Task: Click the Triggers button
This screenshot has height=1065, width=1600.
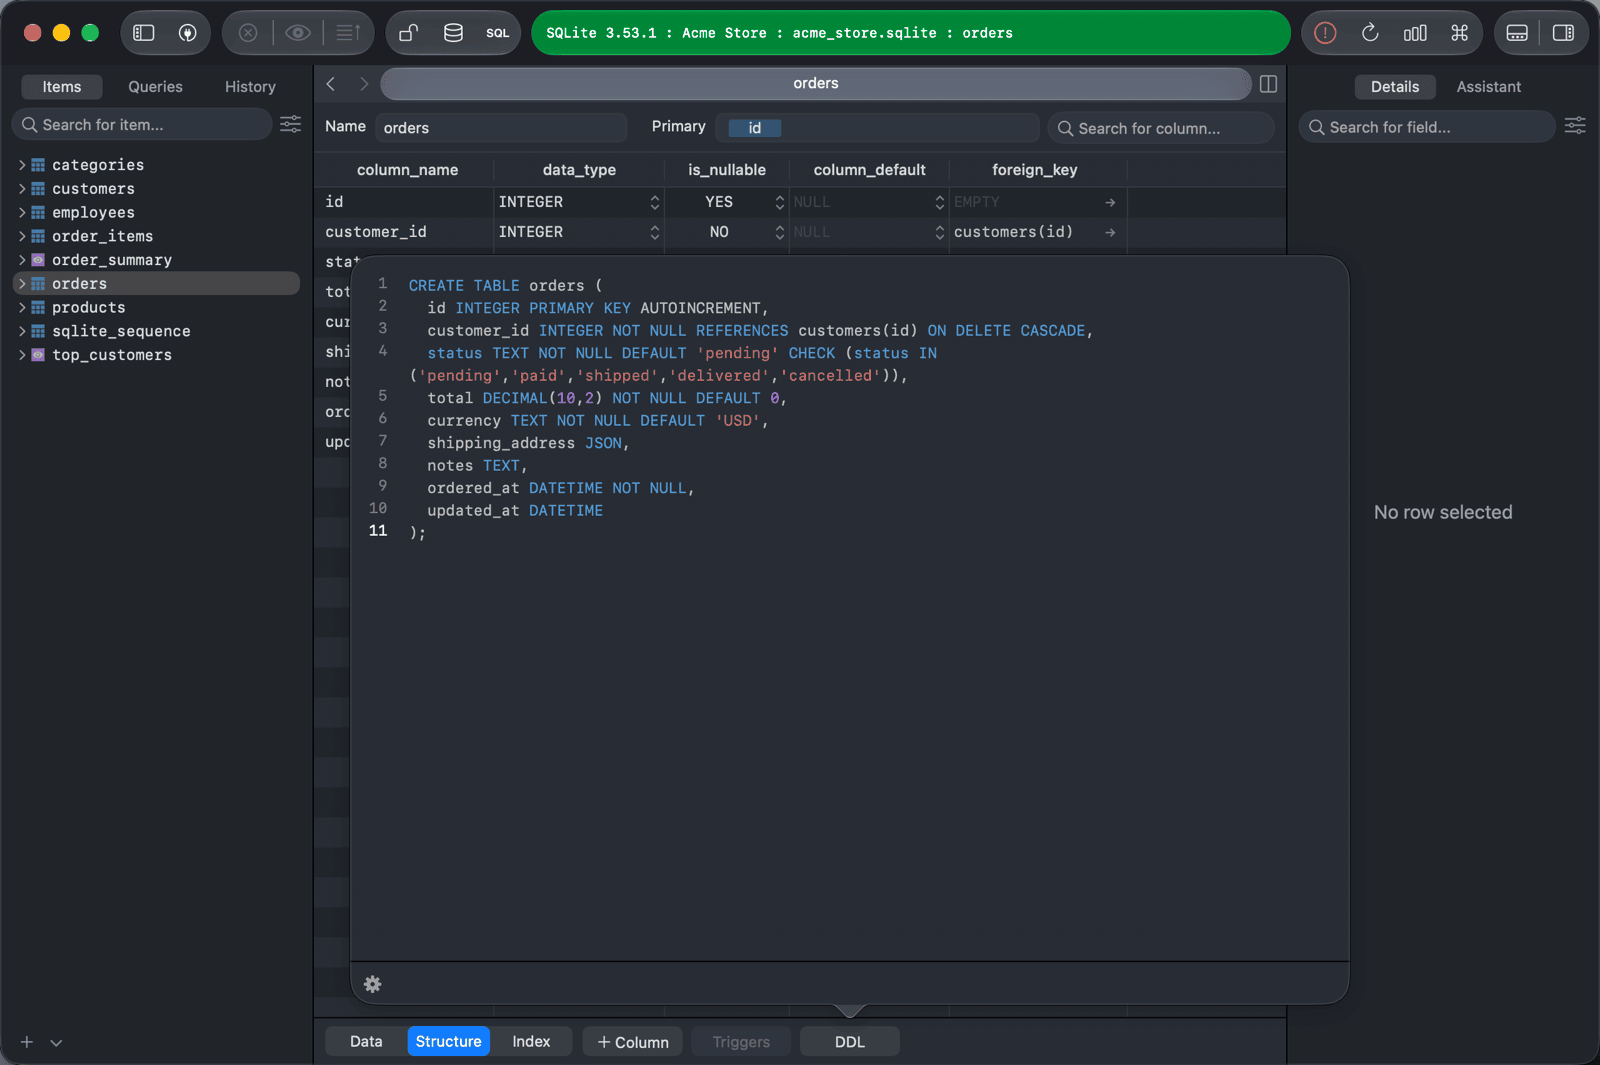Action: 741,1042
